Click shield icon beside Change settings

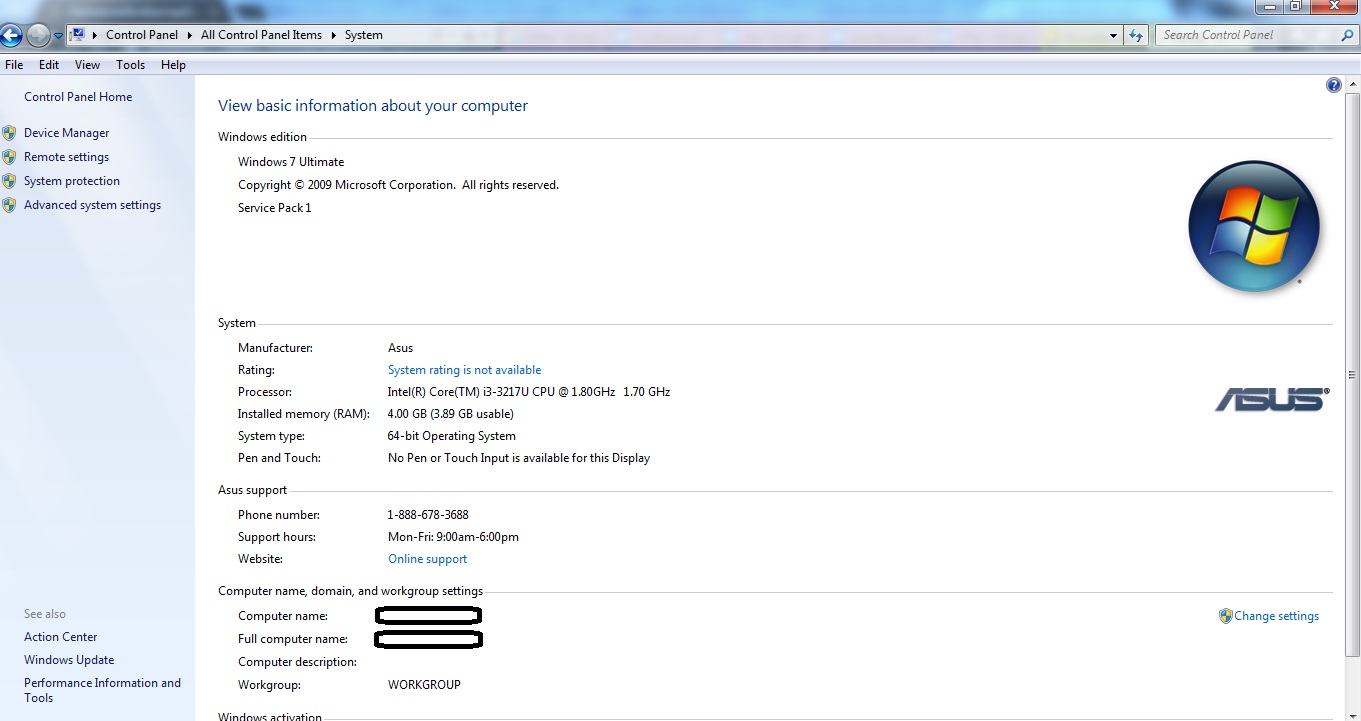pos(1226,616)
